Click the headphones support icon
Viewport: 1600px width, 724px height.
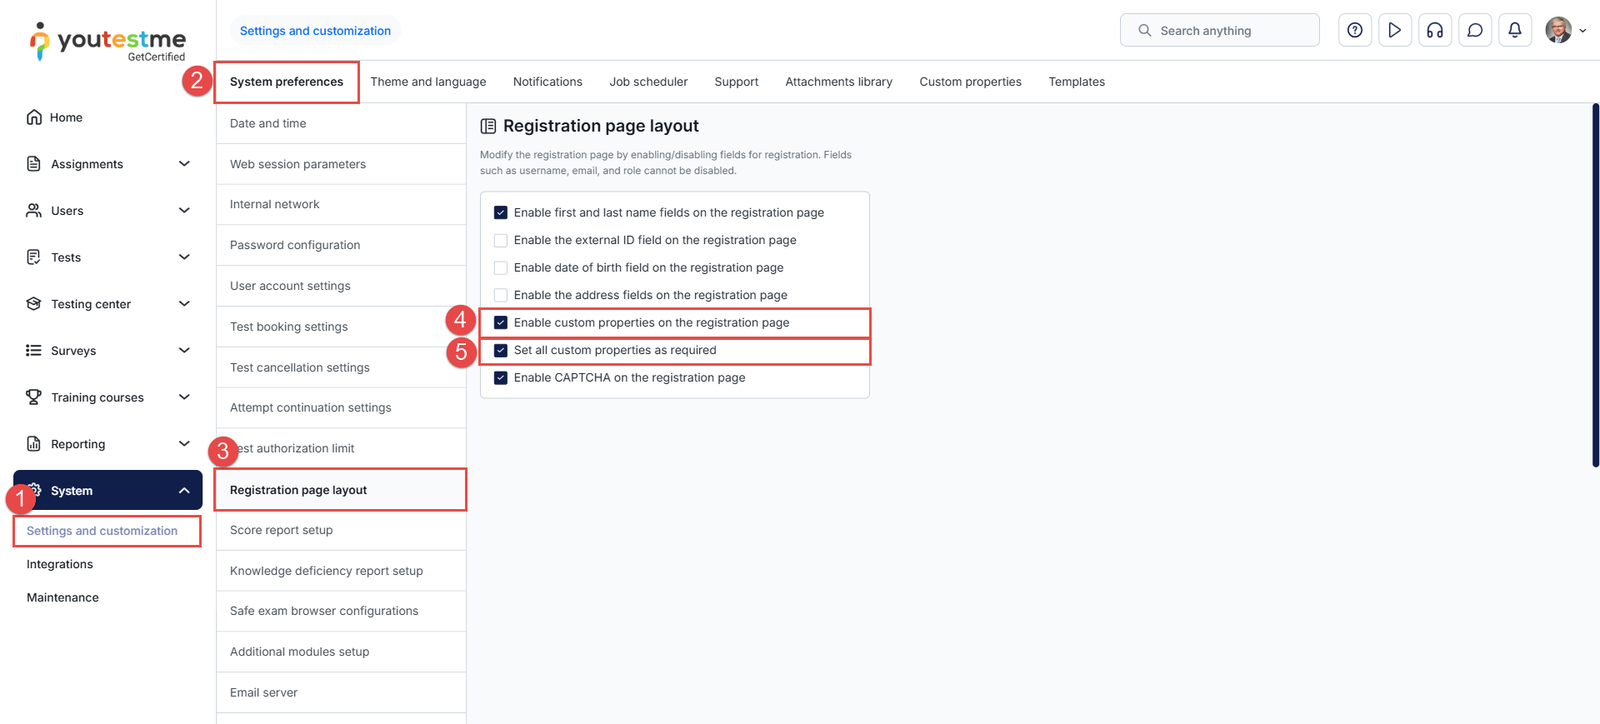[1435, 30]
